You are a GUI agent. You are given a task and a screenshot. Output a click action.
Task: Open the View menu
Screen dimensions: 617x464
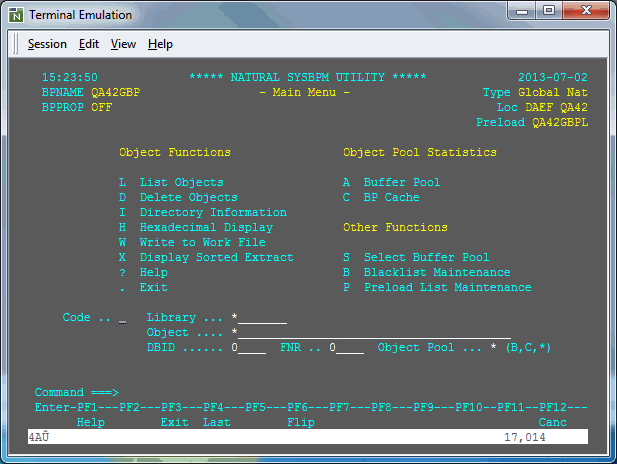(123, 44)
